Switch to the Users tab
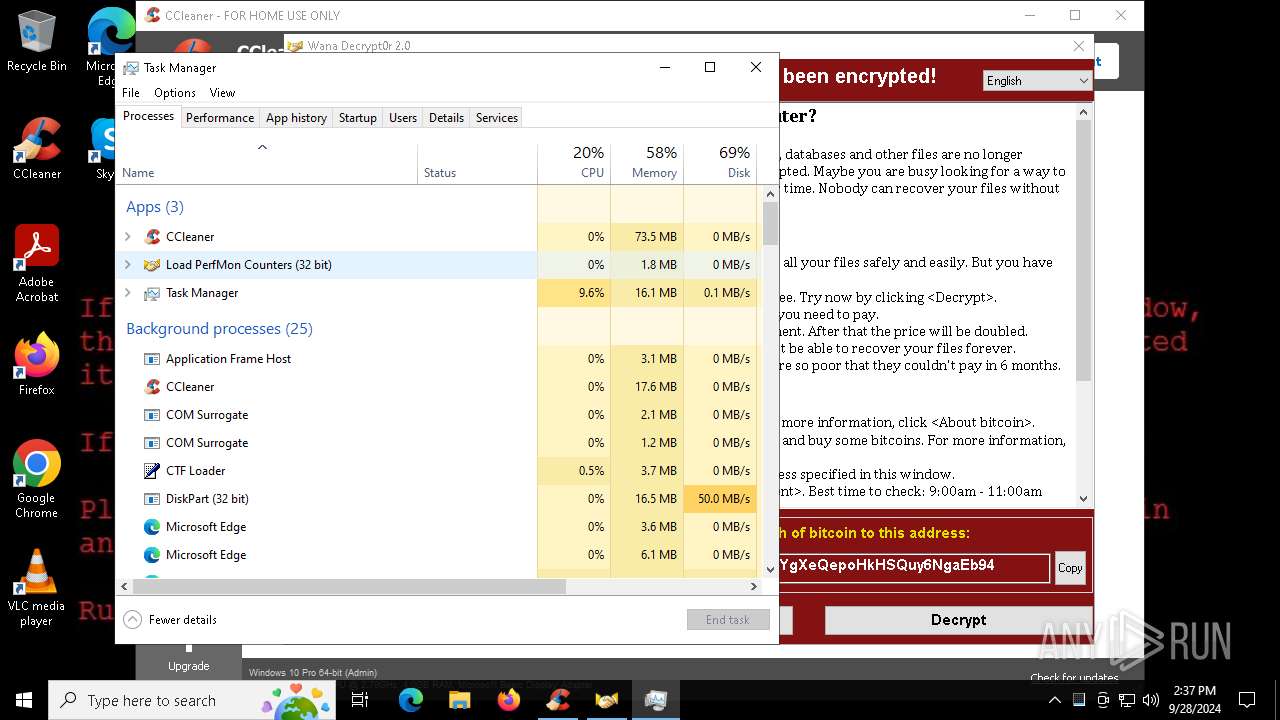Screen dimensions: 1280x720 pyautogui.click(x=403, y=117)
